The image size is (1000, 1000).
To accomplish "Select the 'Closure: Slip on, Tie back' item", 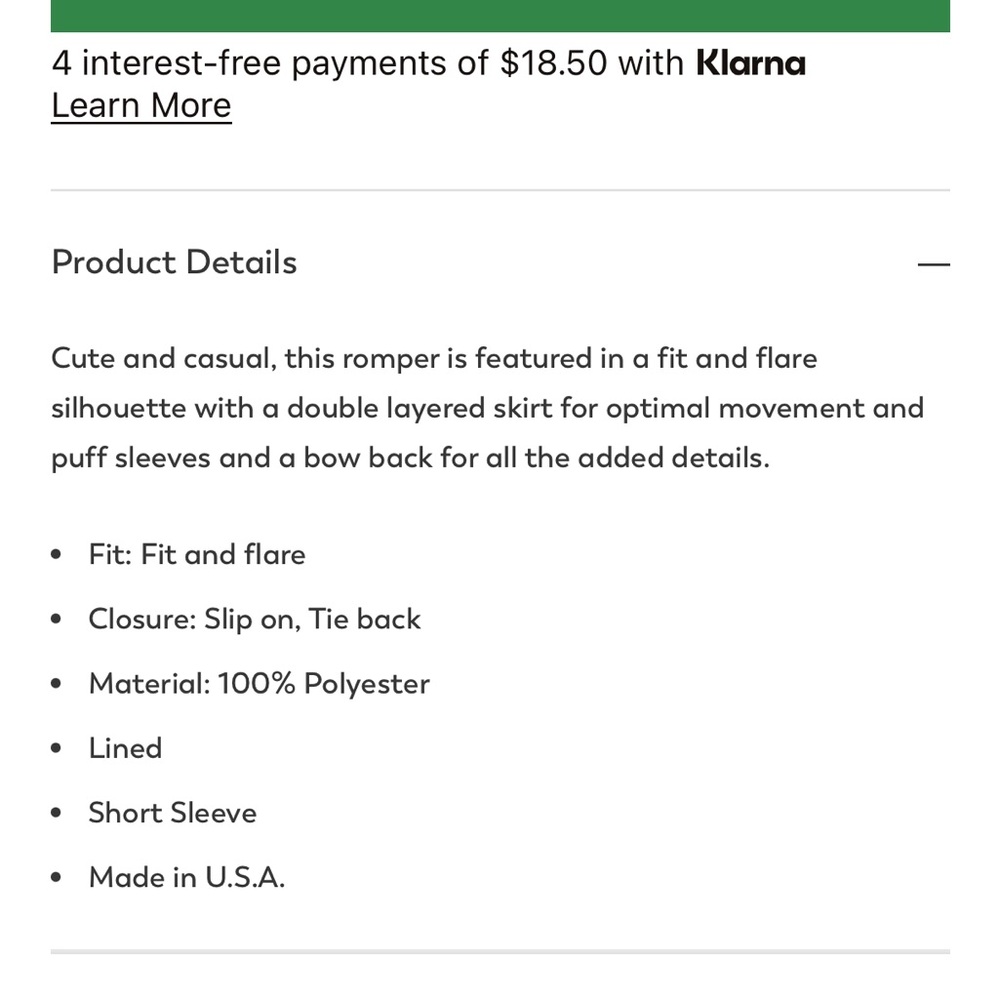I will [x=254, y=619].
